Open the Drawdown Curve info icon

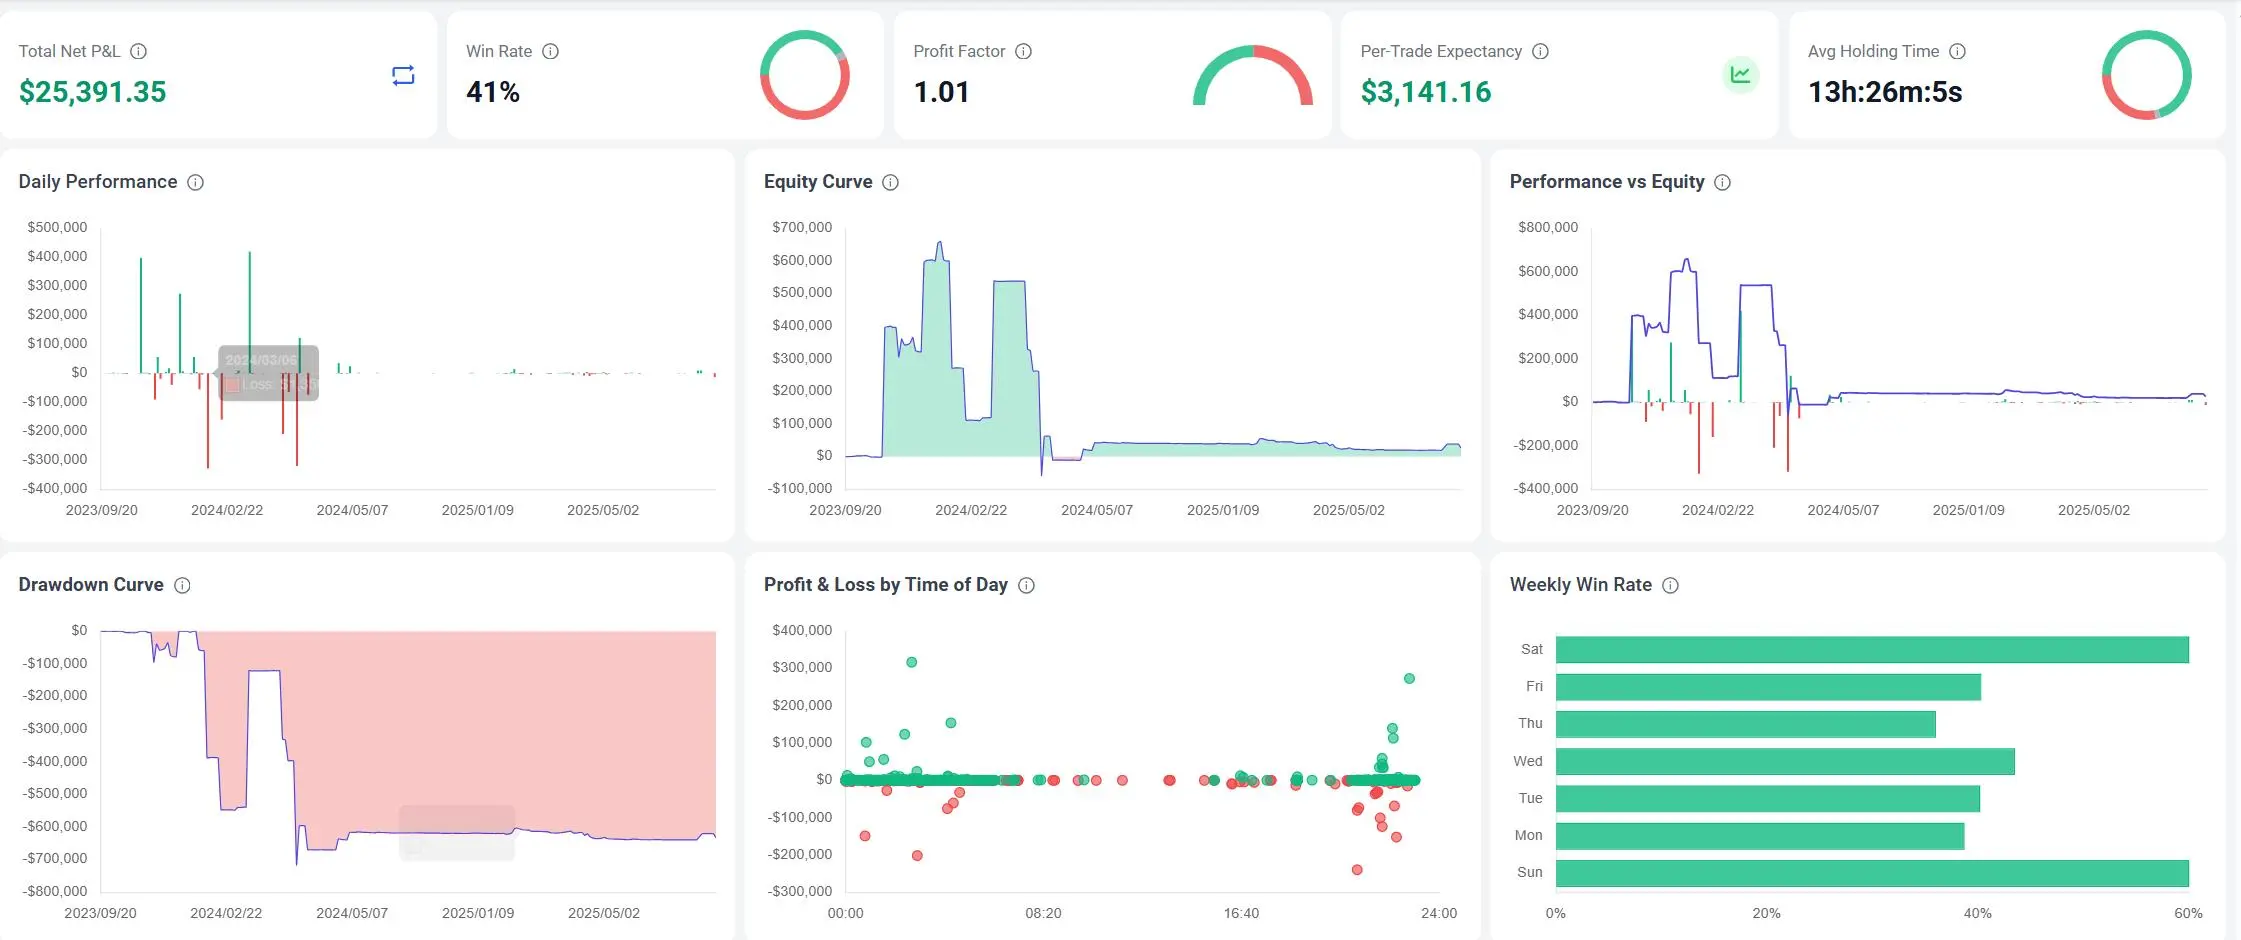[182, 585]
